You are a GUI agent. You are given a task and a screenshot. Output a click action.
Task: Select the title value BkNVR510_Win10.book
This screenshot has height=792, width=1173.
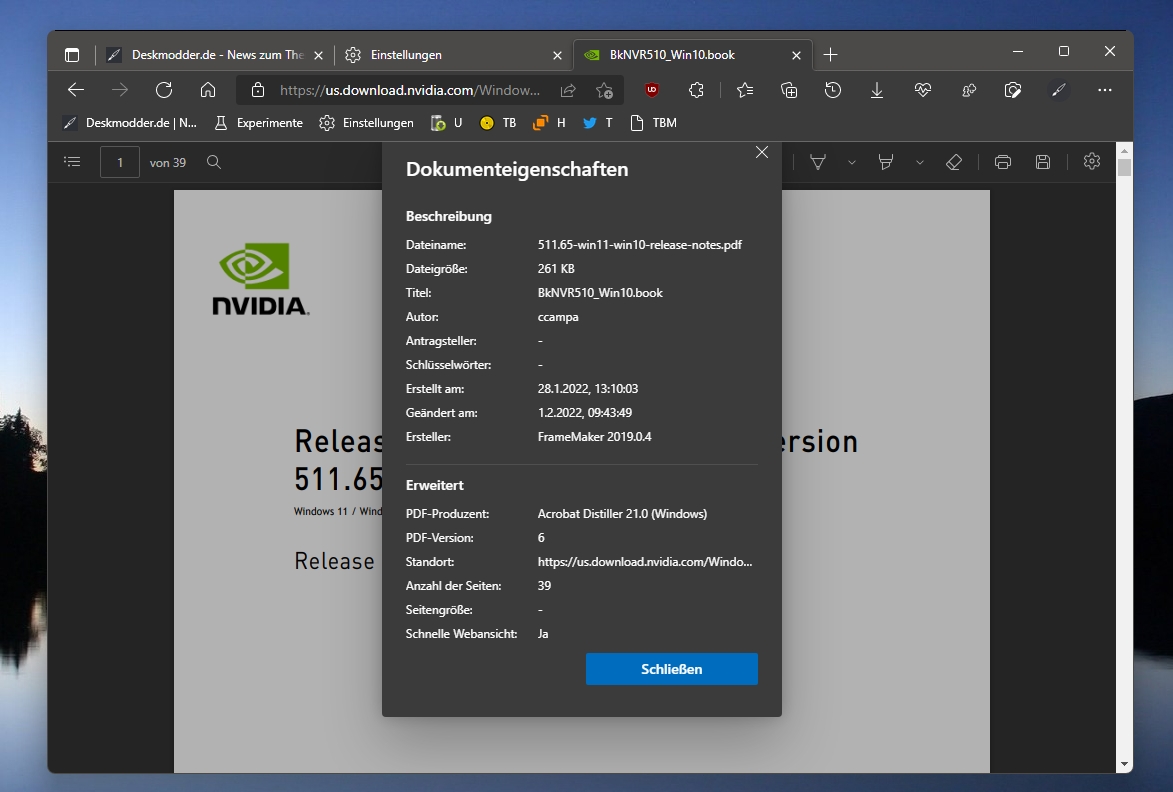click(600, 292)
